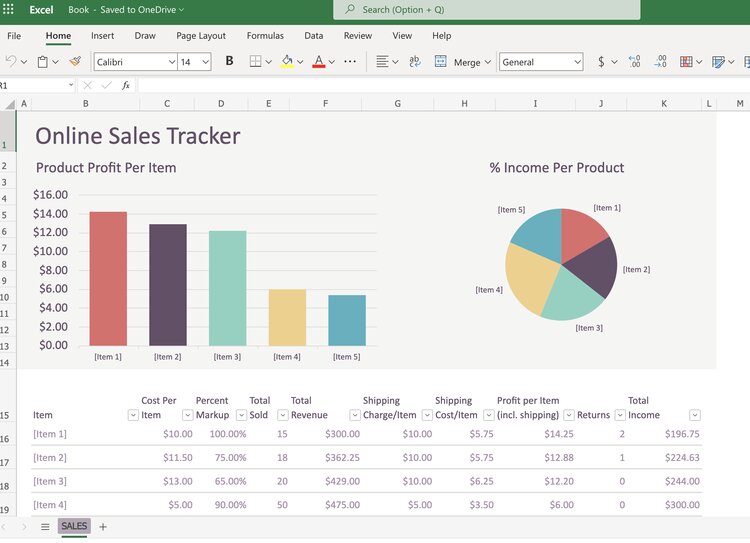The width and height of the screenshot is (750, 543).
Task: Click the Undo icon
Action: coord(11,61)
